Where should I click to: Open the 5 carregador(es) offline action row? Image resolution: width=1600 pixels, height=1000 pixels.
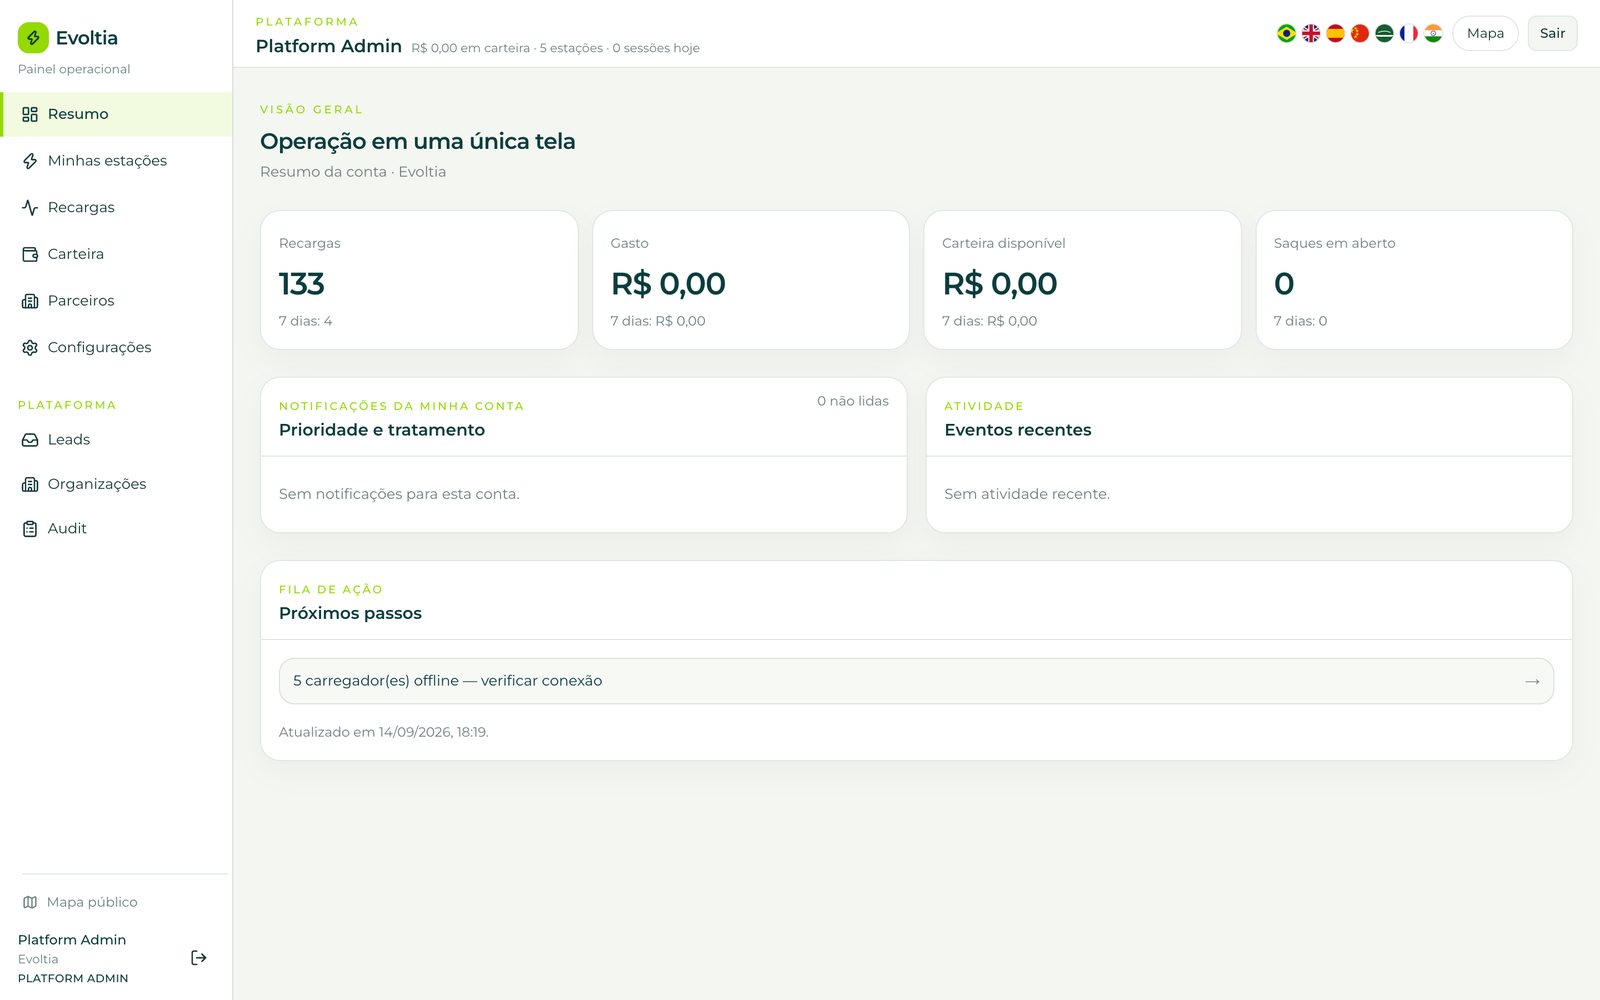pos(916,681)
